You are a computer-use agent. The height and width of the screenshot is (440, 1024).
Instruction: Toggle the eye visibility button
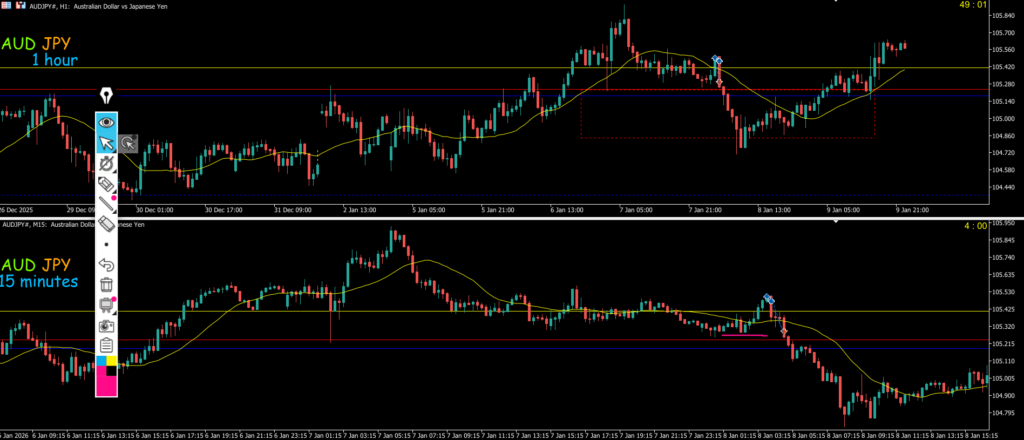[106, 122]
